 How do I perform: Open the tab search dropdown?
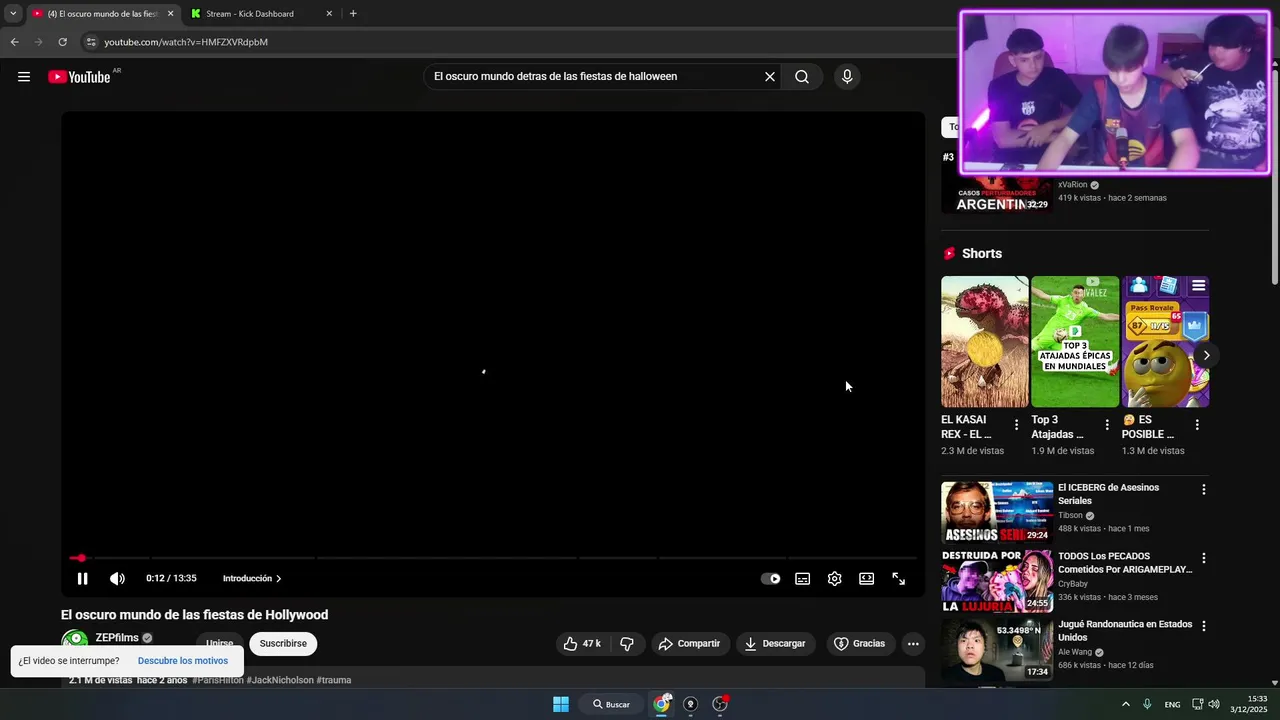13,14
